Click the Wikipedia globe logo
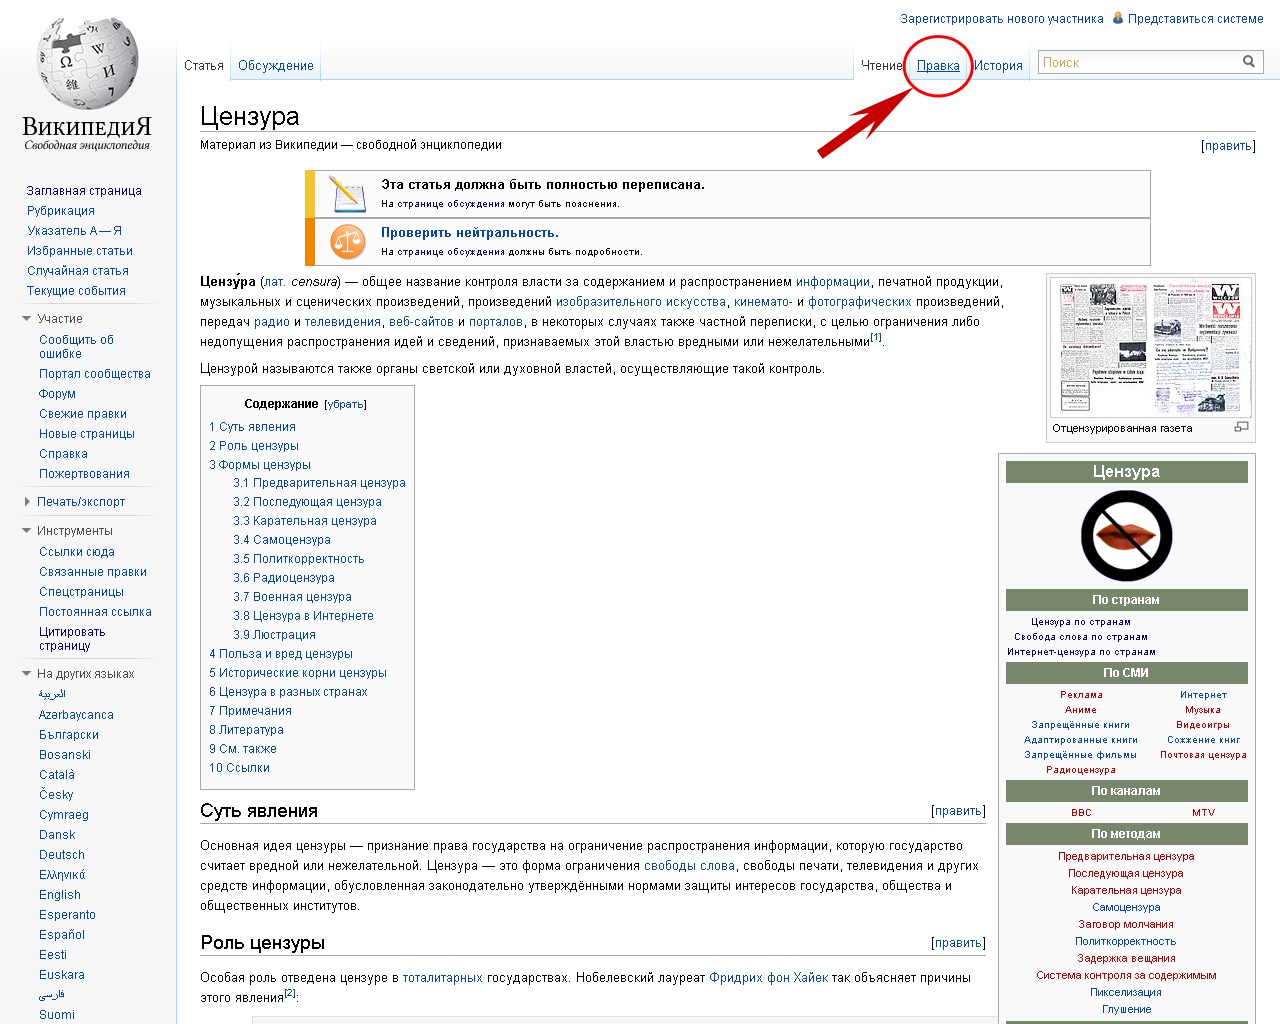This screenshot has width=1280, height=1024. tap(87, 65)
